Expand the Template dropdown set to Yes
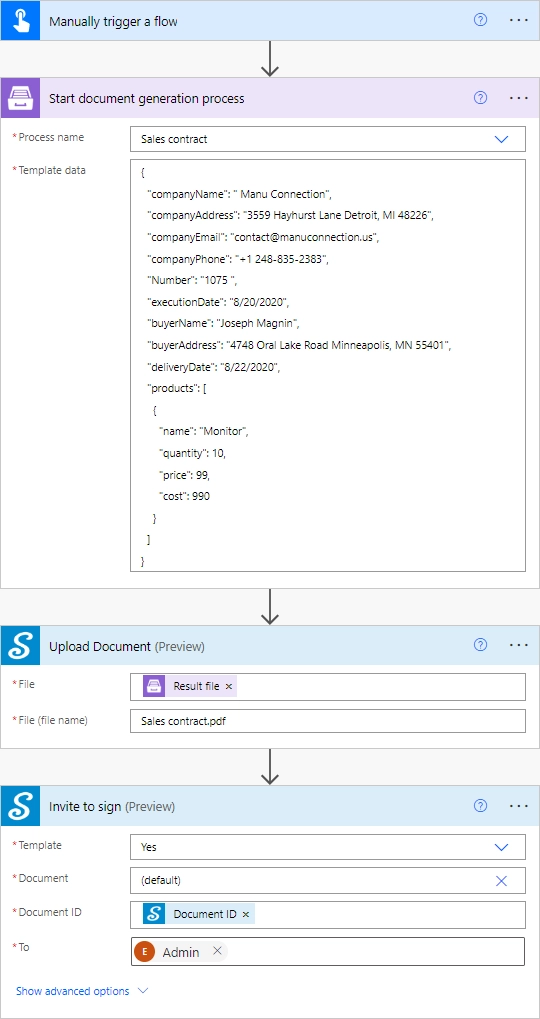 [501, 847]
